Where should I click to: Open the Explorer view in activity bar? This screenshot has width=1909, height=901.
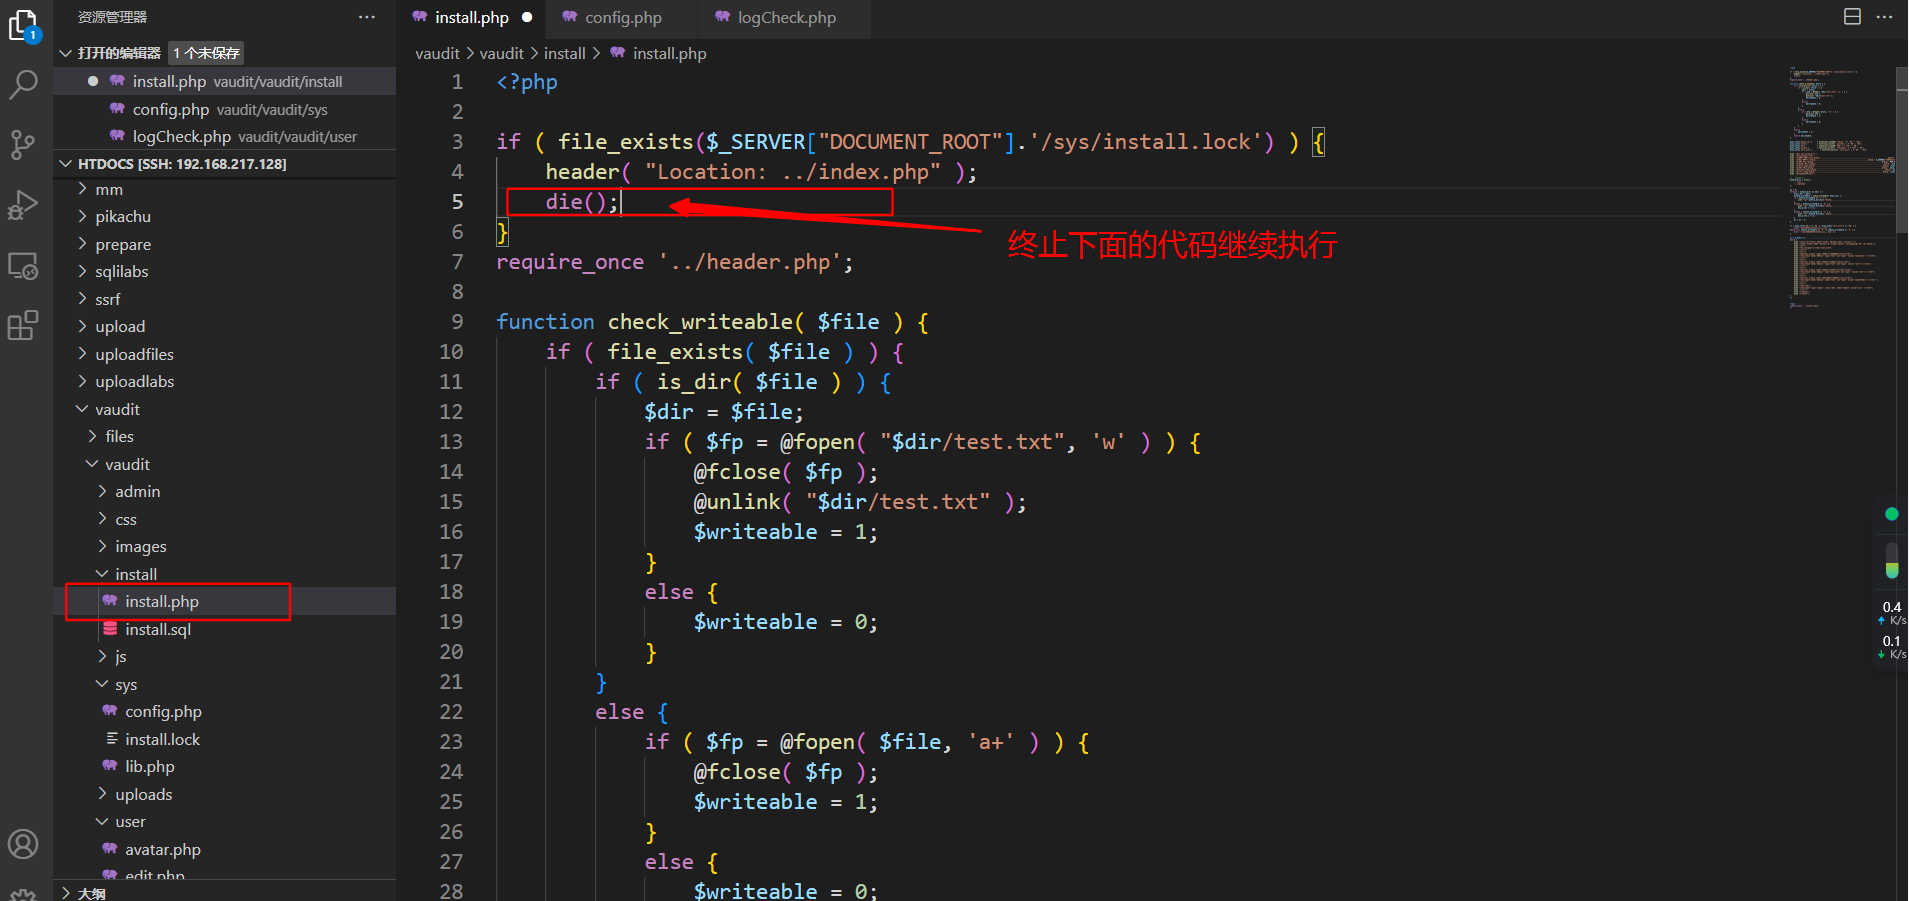23,26
